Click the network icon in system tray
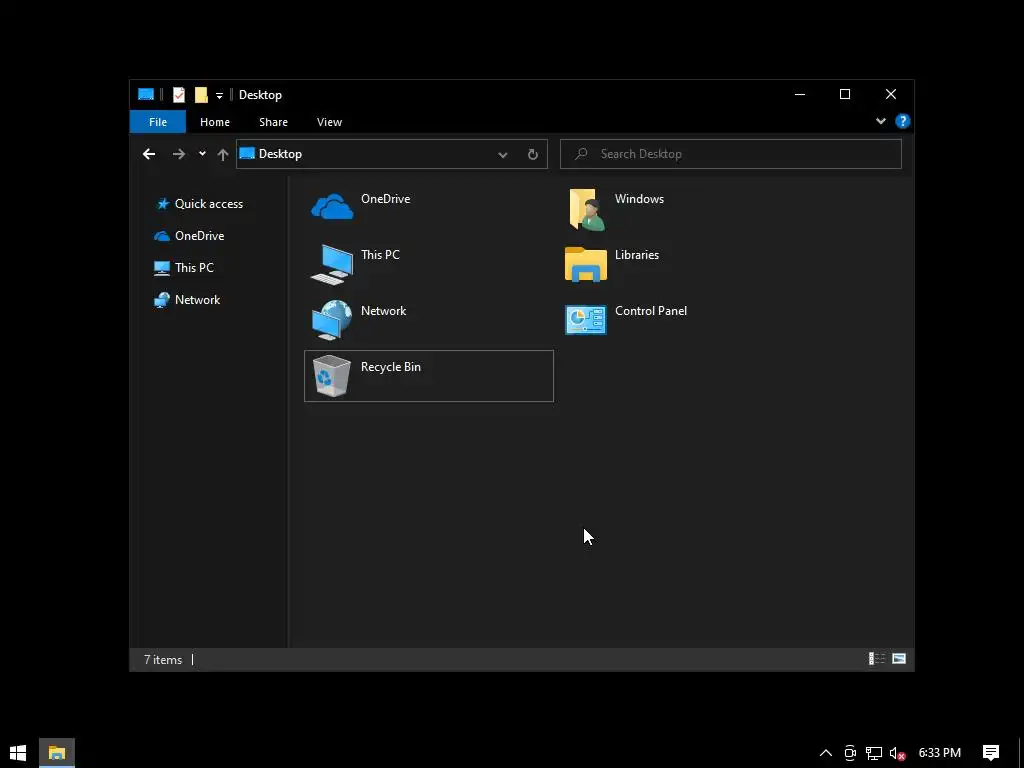The image size is (1024, 768). coord(874,753)
